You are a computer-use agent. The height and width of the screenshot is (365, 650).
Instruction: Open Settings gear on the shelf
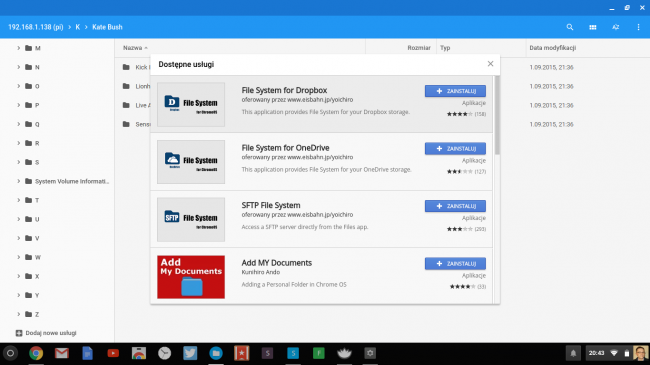370,353
